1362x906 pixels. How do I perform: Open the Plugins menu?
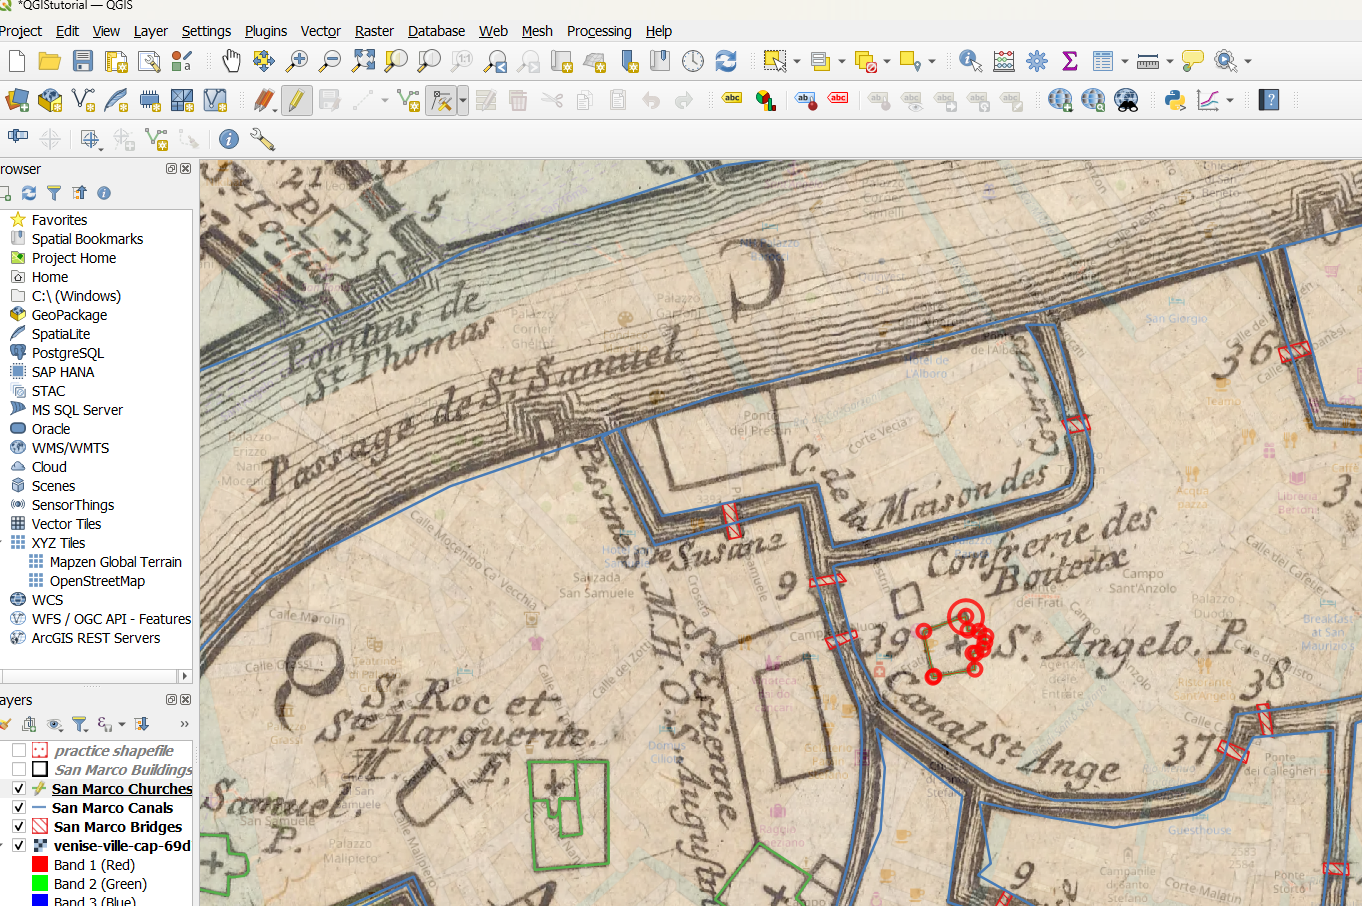point(266,31)
